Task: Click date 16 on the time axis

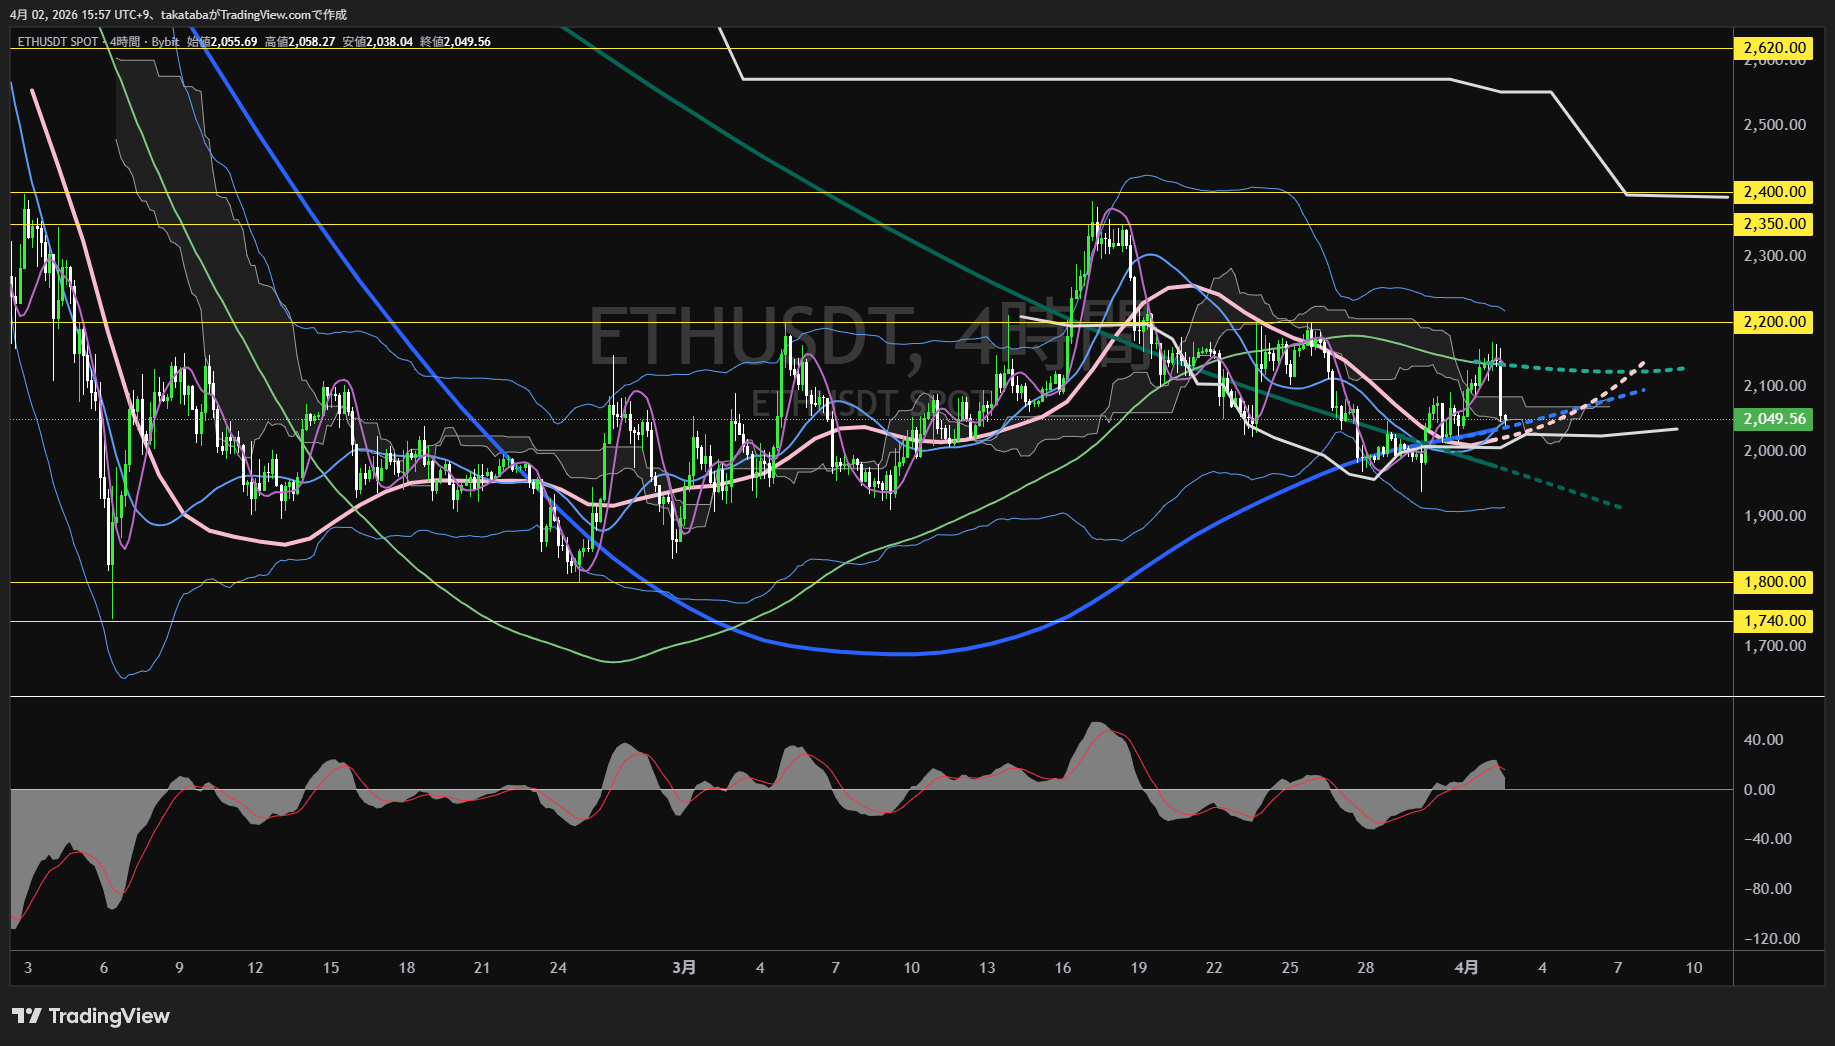Action: pyautogui.click(x=1062, y=967)
